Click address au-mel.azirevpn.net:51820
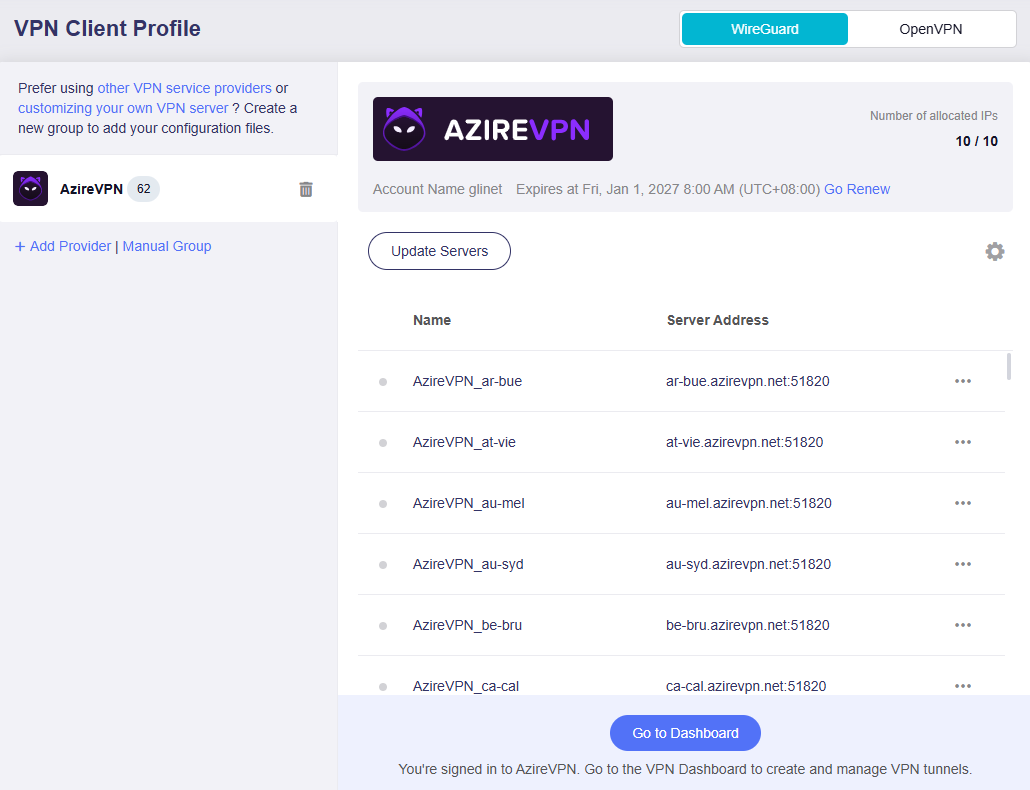Image resolution: width=1030 pixels, height=790 pixels. pos(749,504)
